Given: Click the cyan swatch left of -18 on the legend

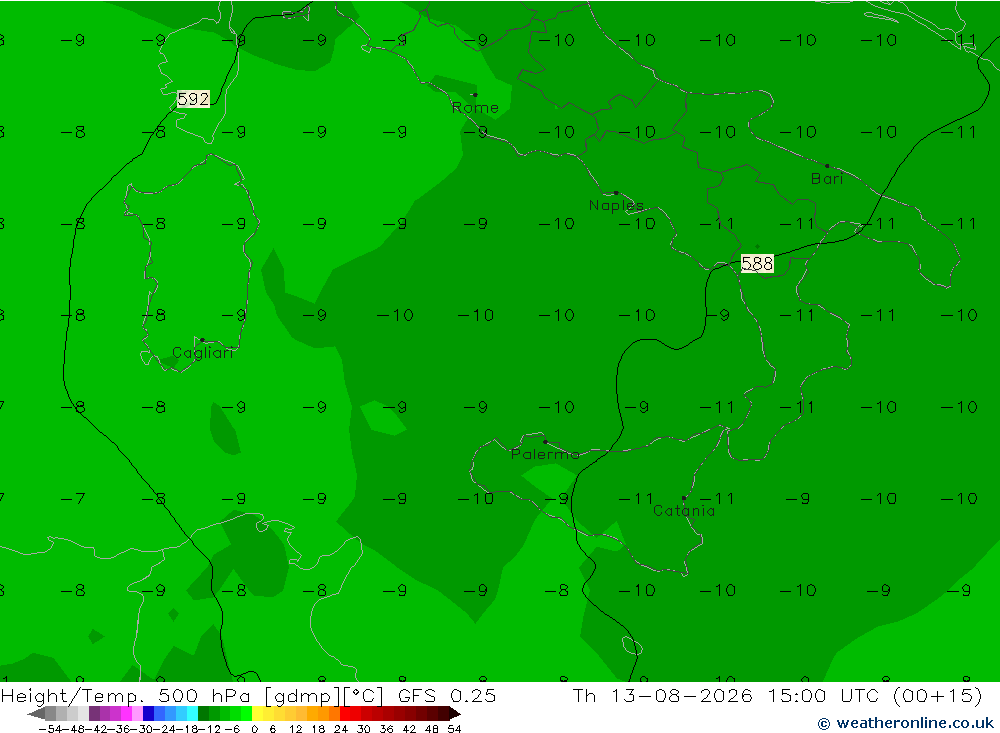Looking at the screenshot, I should 192,713.
